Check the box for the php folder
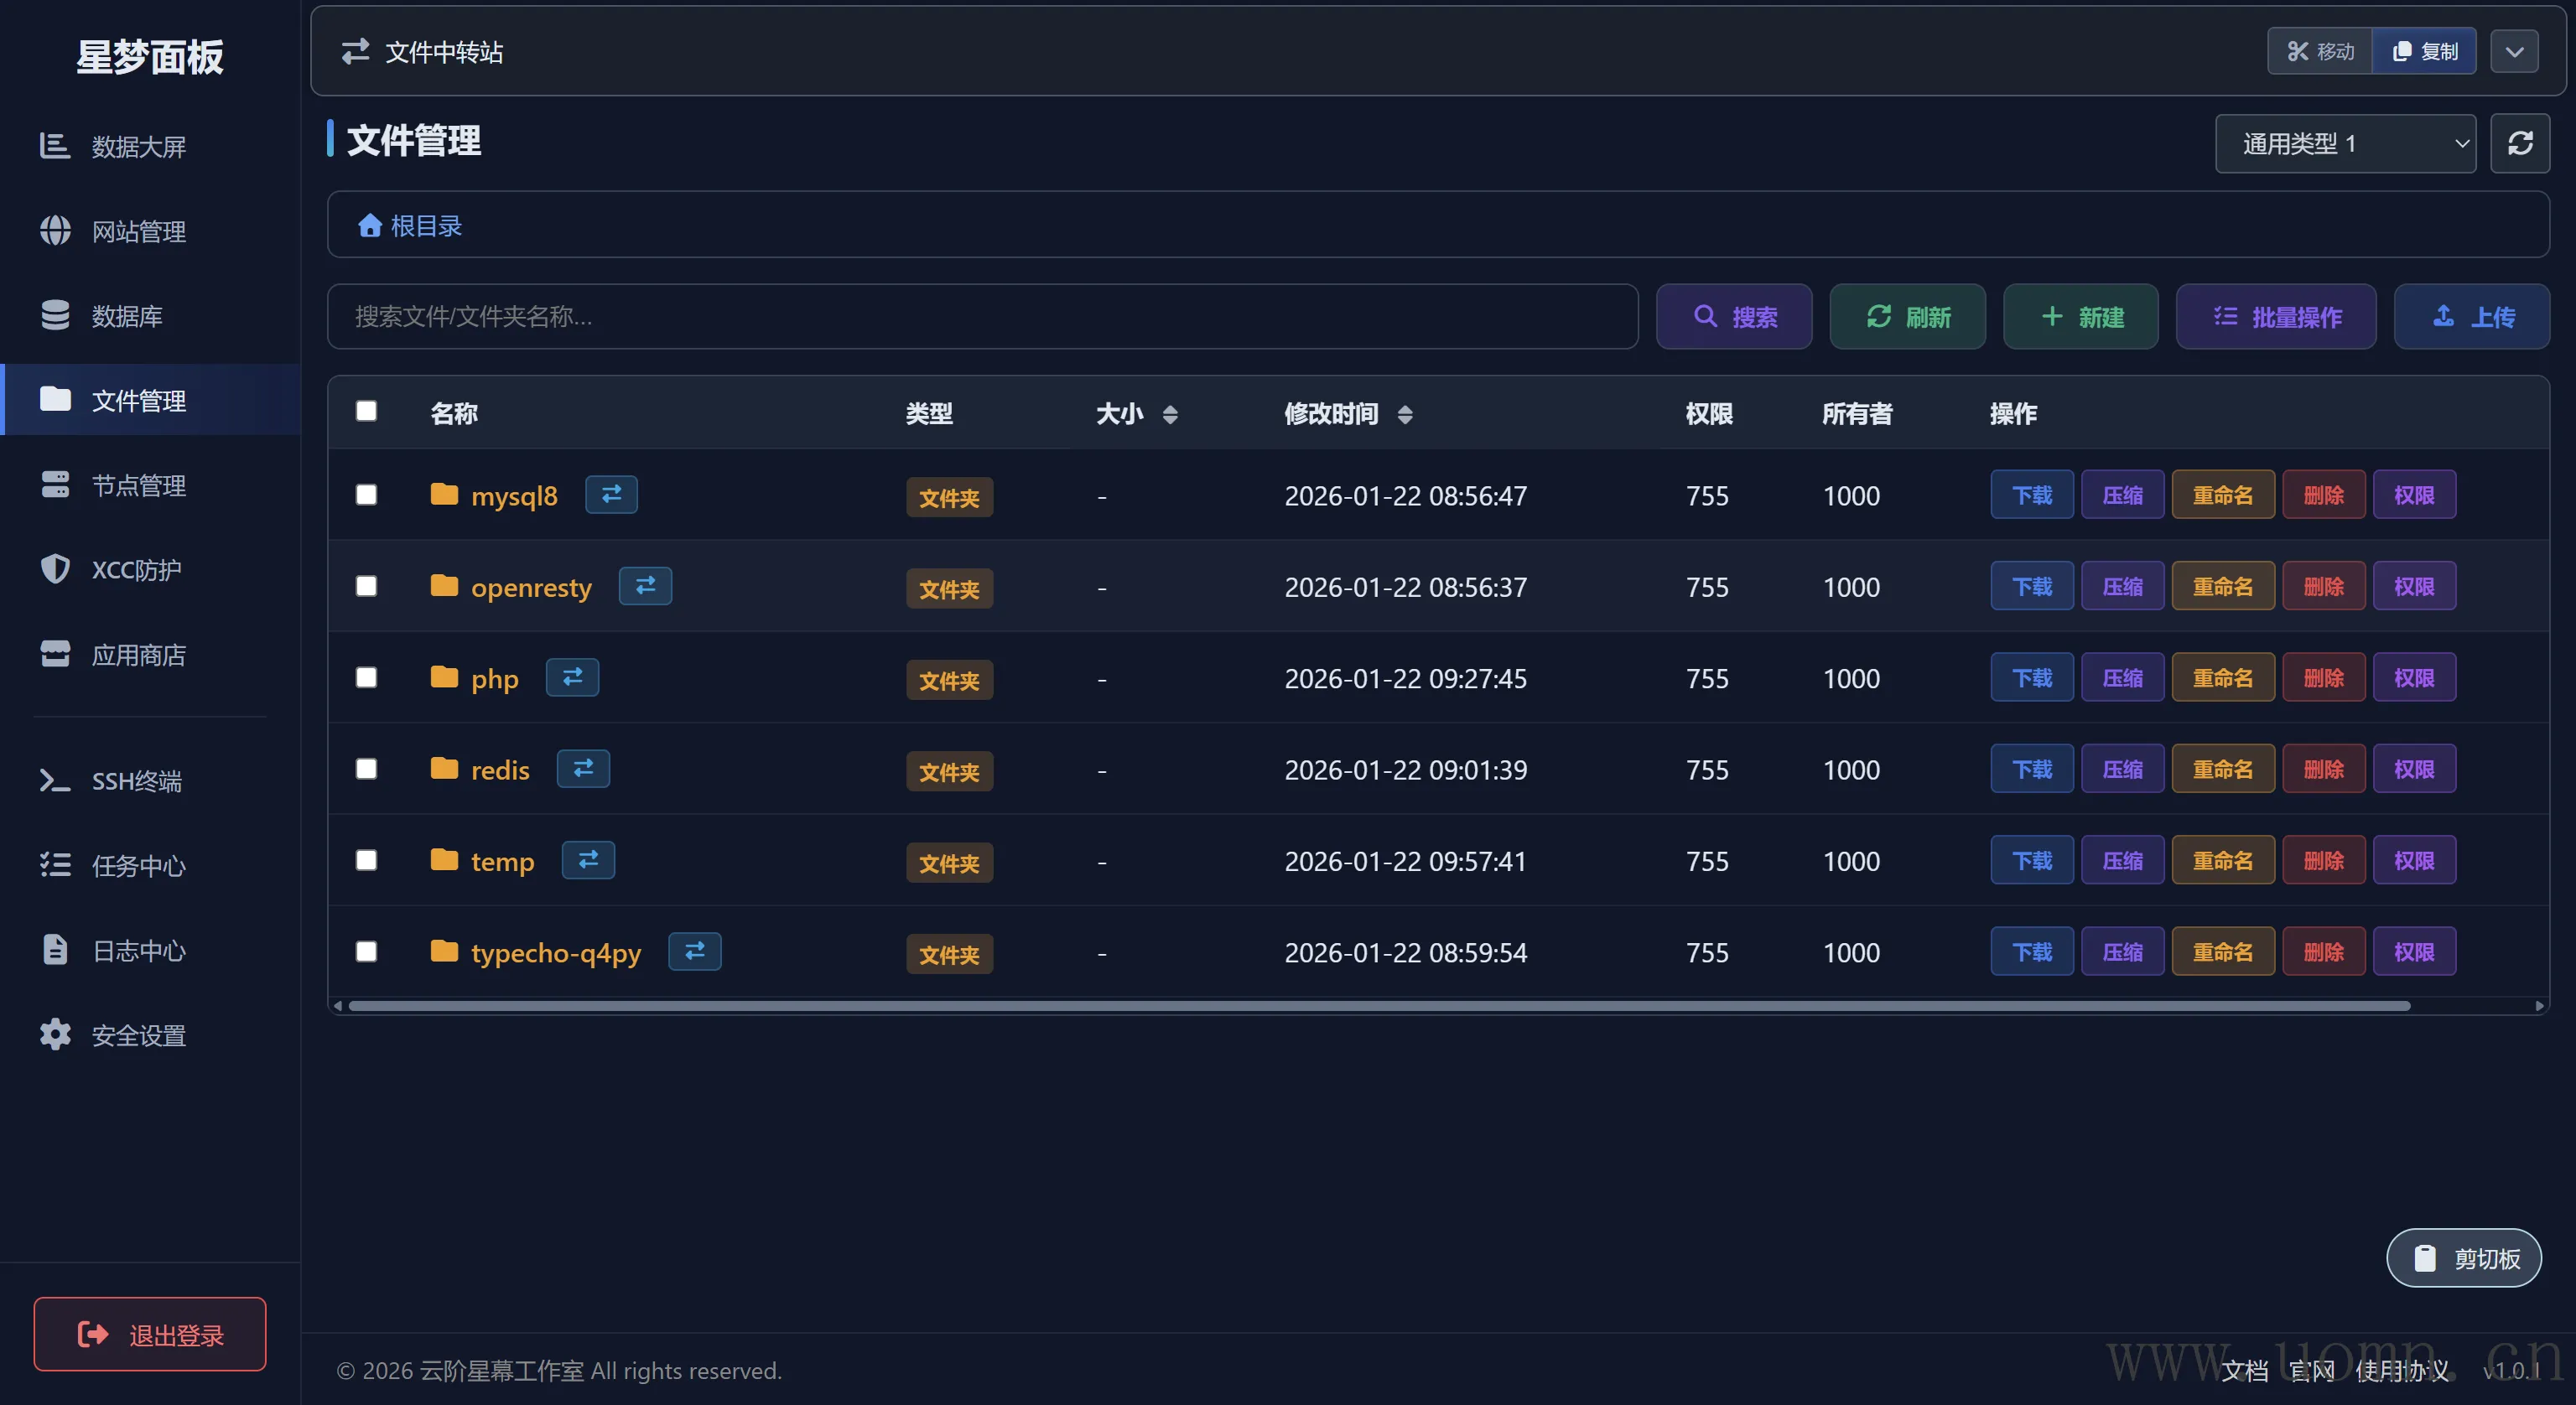This screenshot has width=2576, height=1405. [x=367, y=678]
